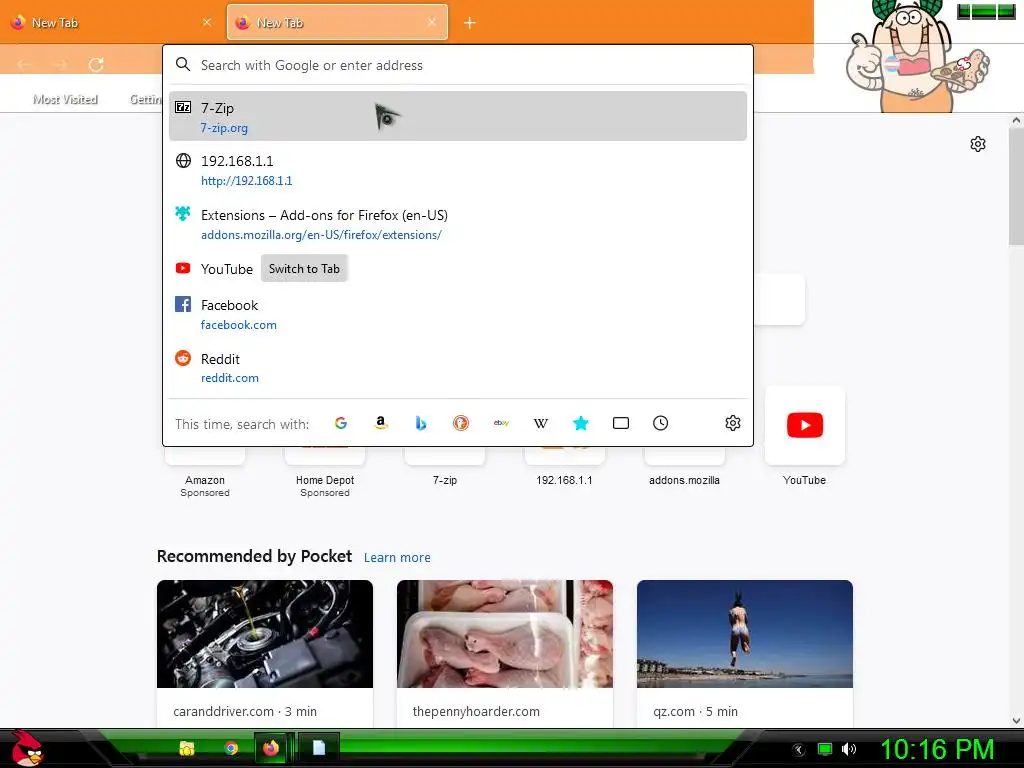This screenshot has height=768, width=1024.
Task: Go back one page
Action: tap(24, 65)
